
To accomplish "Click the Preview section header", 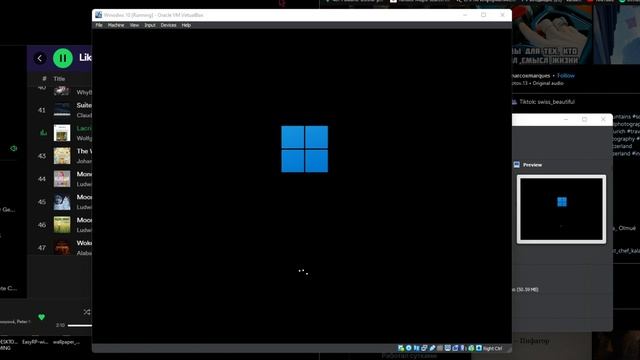I will [532, 165].
